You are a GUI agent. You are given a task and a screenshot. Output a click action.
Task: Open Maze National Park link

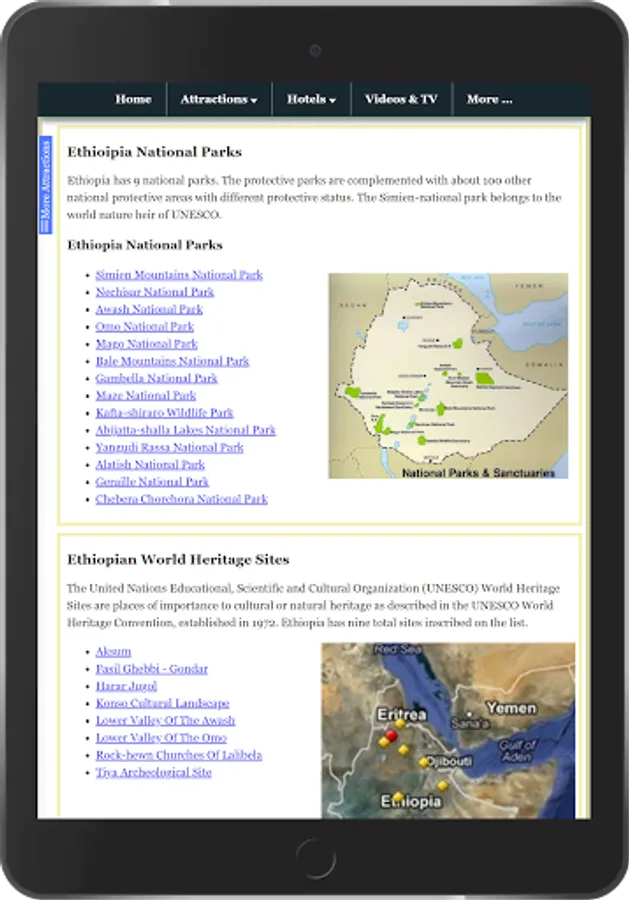146,395
